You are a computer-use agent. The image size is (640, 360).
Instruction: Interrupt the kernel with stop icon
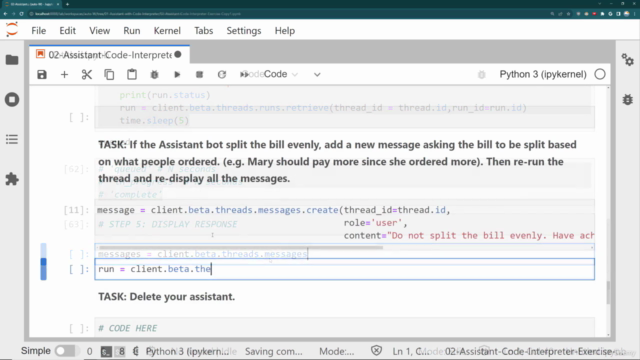pyautogui.click(x=199, y=75)
